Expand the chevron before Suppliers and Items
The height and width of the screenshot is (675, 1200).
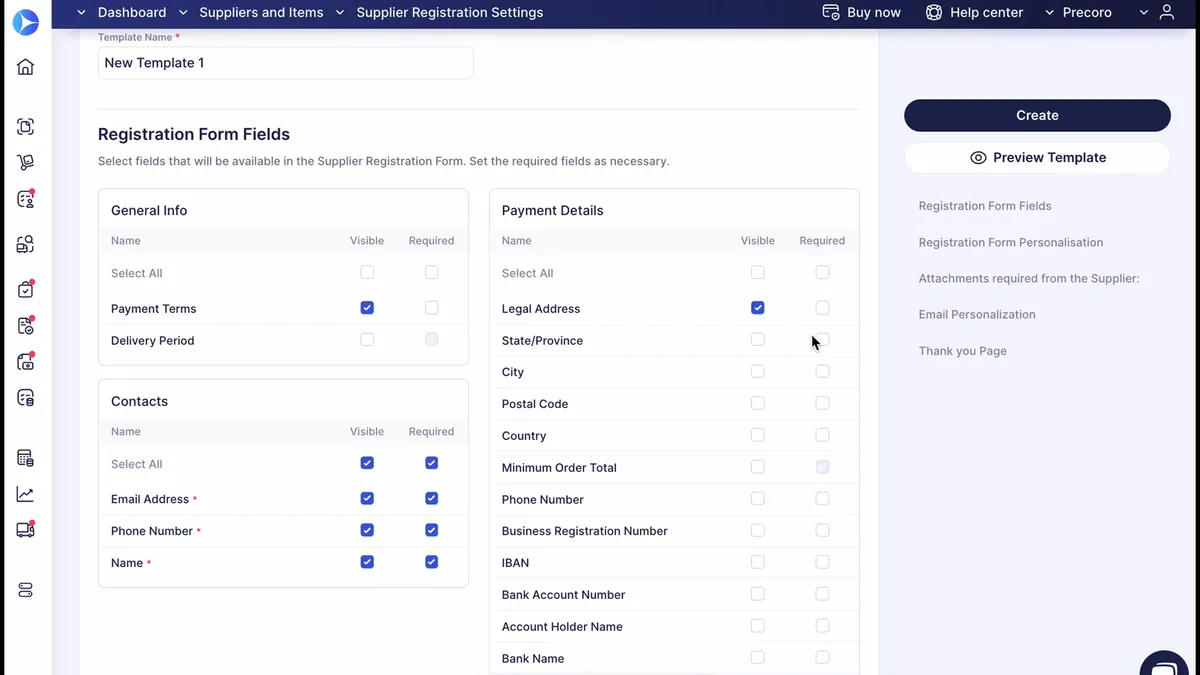(x=183, y=13)
